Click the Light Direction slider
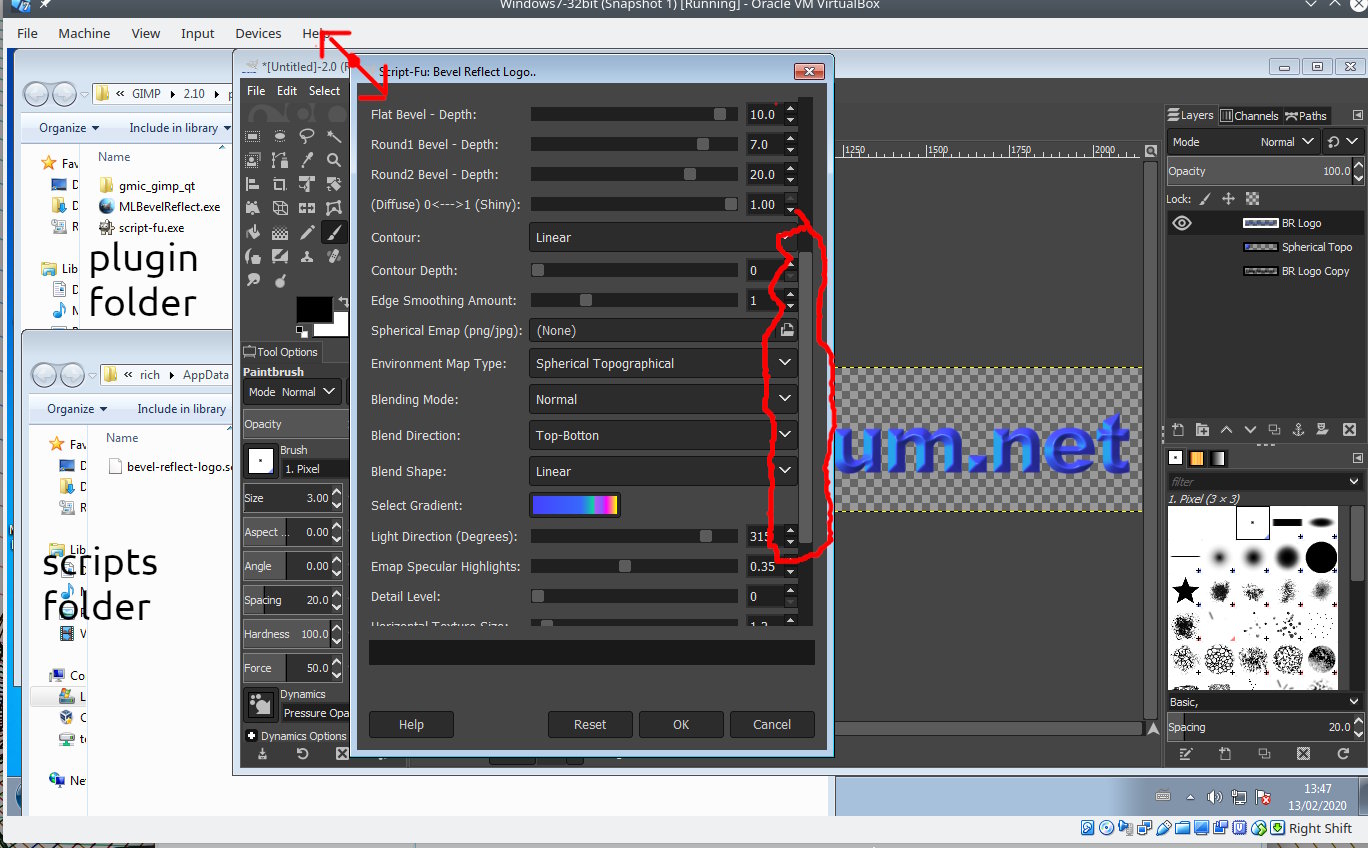The width and height of the screenshot is (1368, 848). (634, 536)
